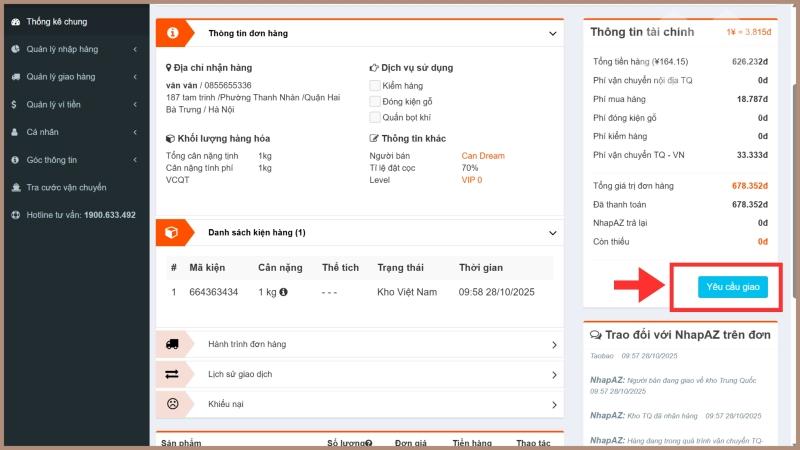
Task: Collapse the Thông tin đơn hàng section
Action: [553, 33]
